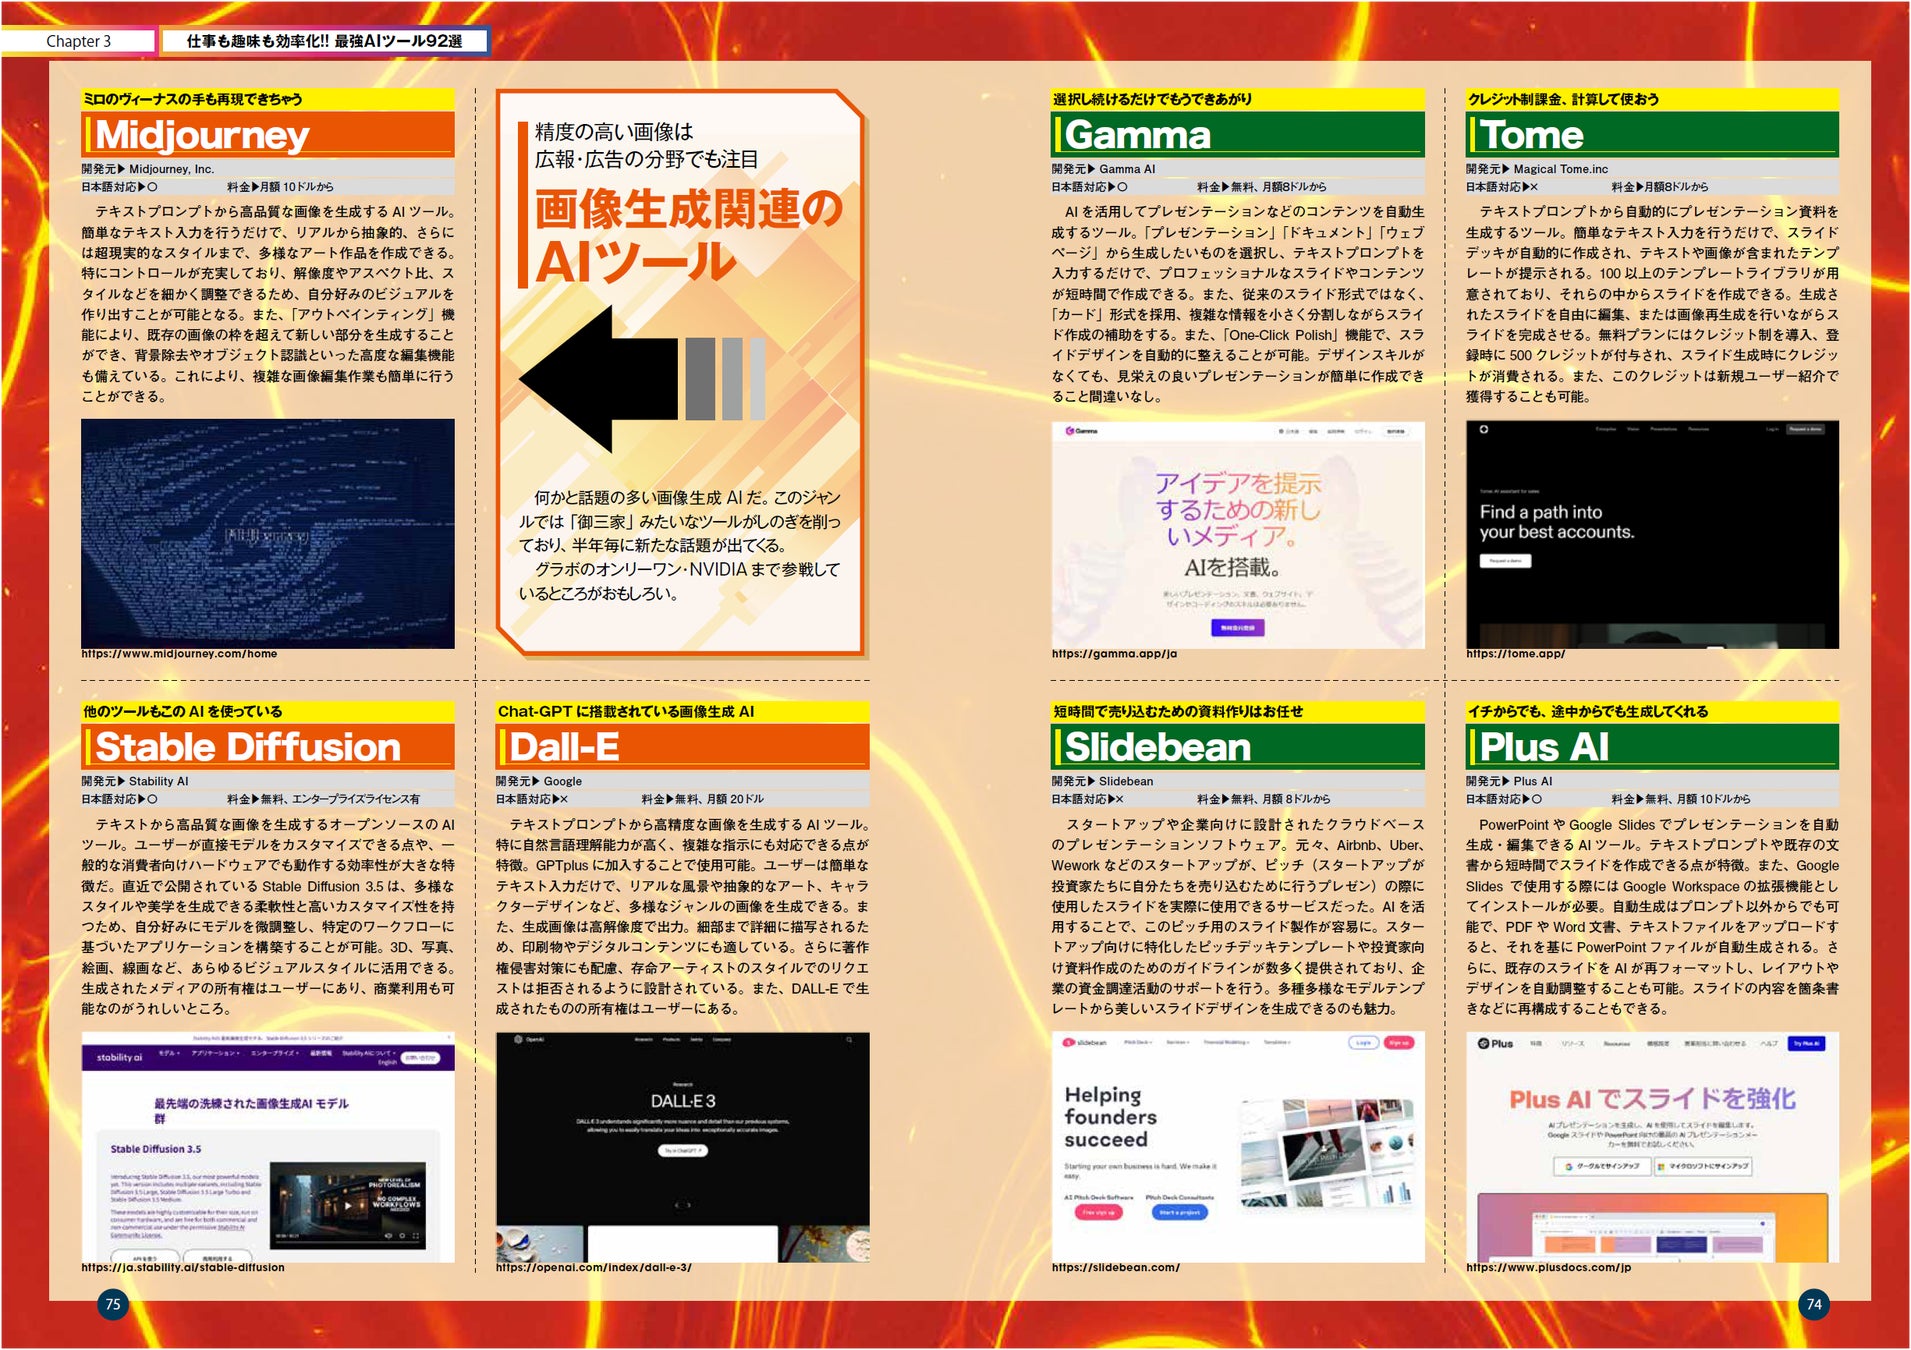The image size is (1911, 1350).
Task: Click the heading '画像生成関連のAIツール'
Action: tap(689, 236)
